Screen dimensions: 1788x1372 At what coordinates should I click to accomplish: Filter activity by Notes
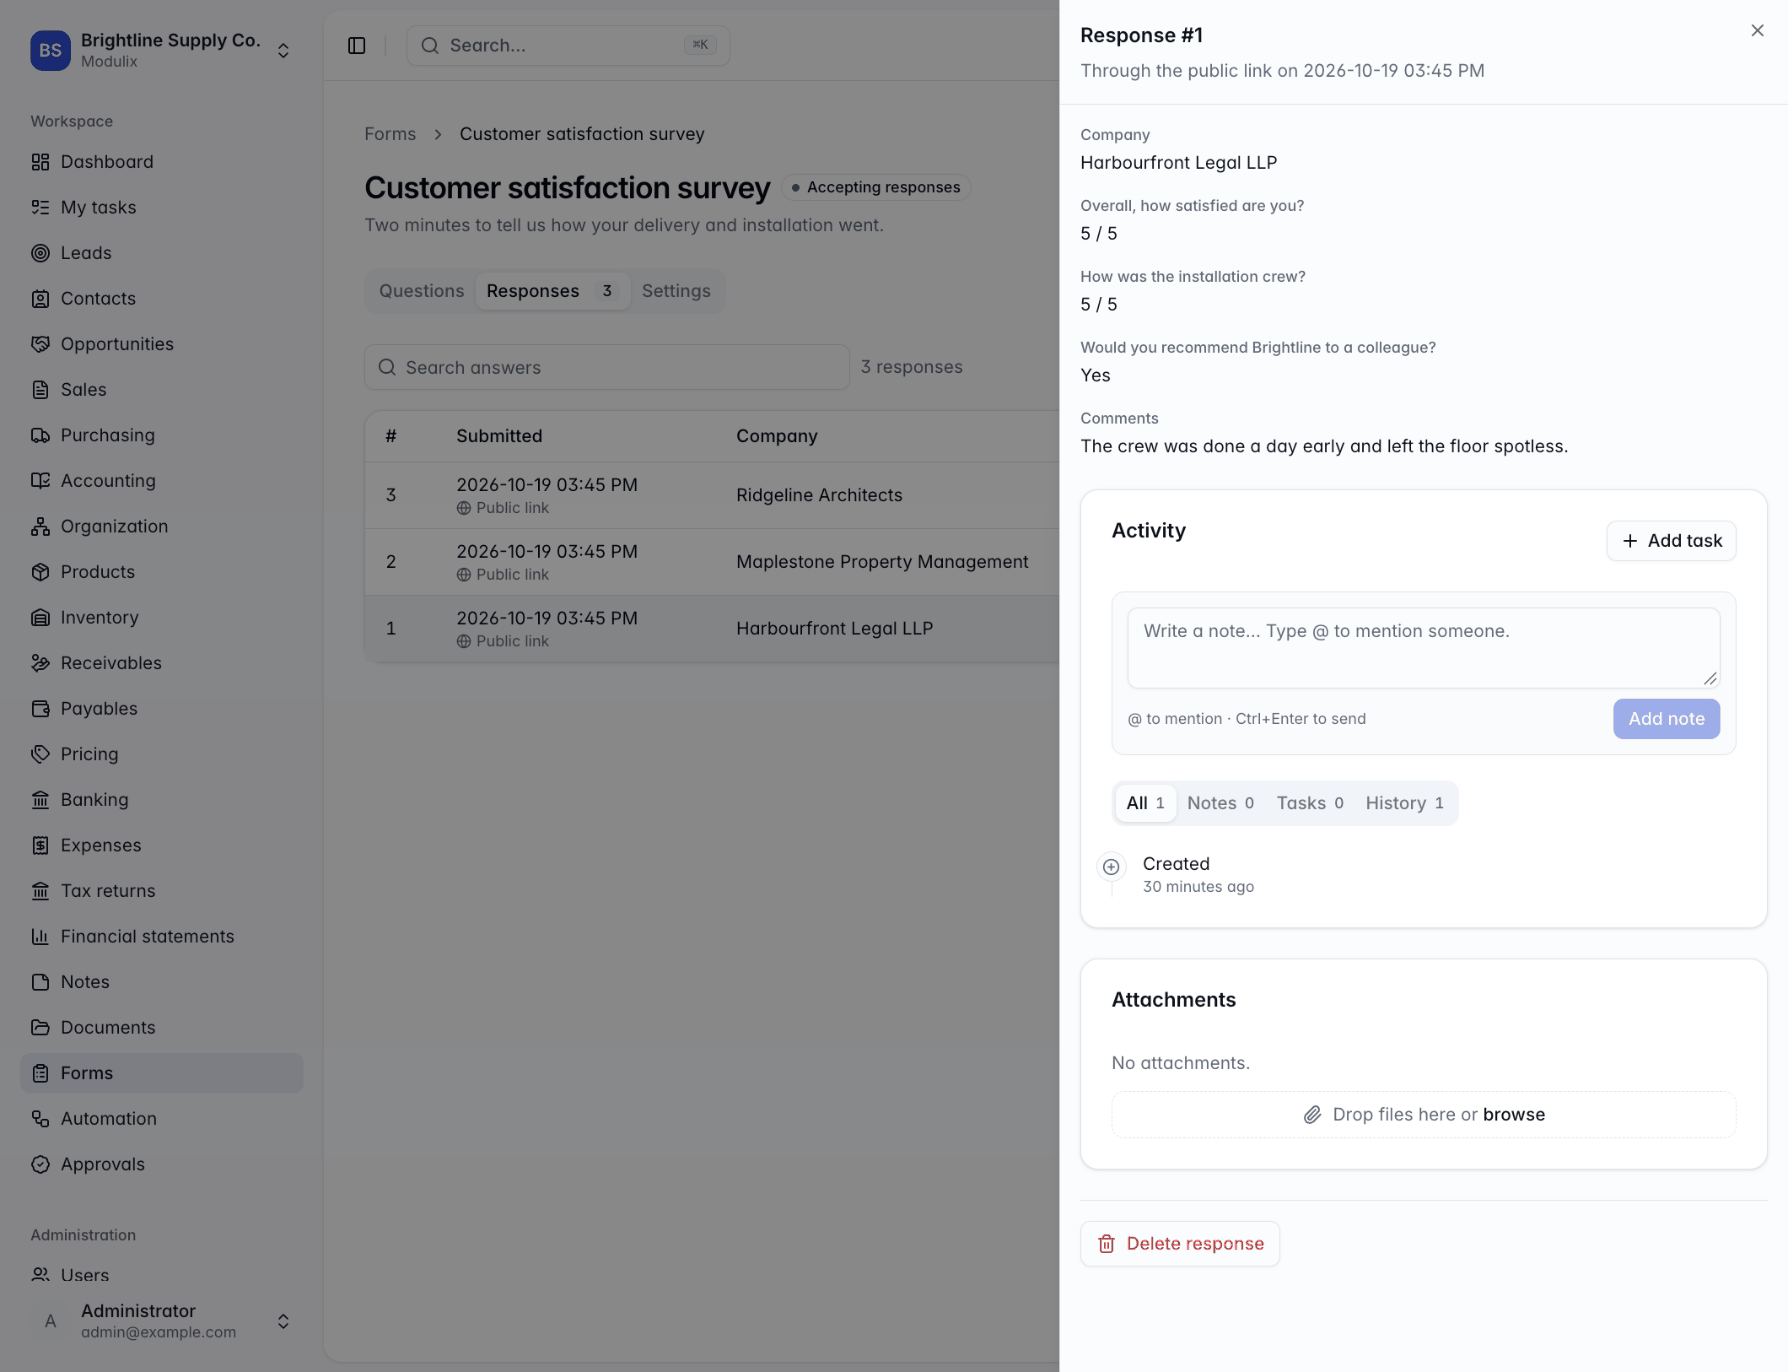(x=1220, y=803)
